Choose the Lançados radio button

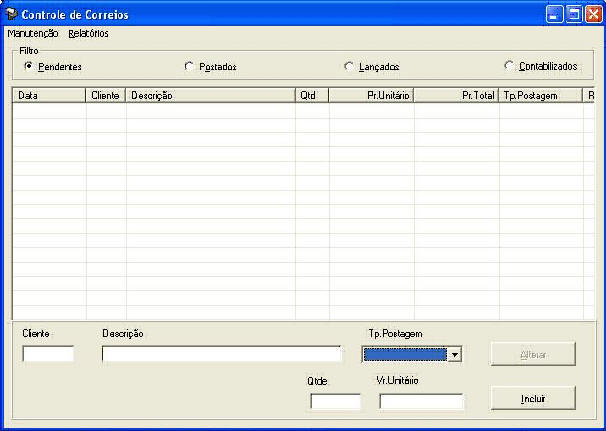coord(349,67)
